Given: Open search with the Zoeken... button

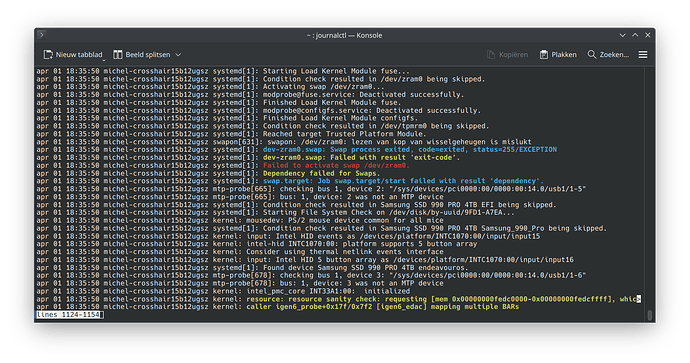Looking at the screenshot, I should tap(608, 55).
